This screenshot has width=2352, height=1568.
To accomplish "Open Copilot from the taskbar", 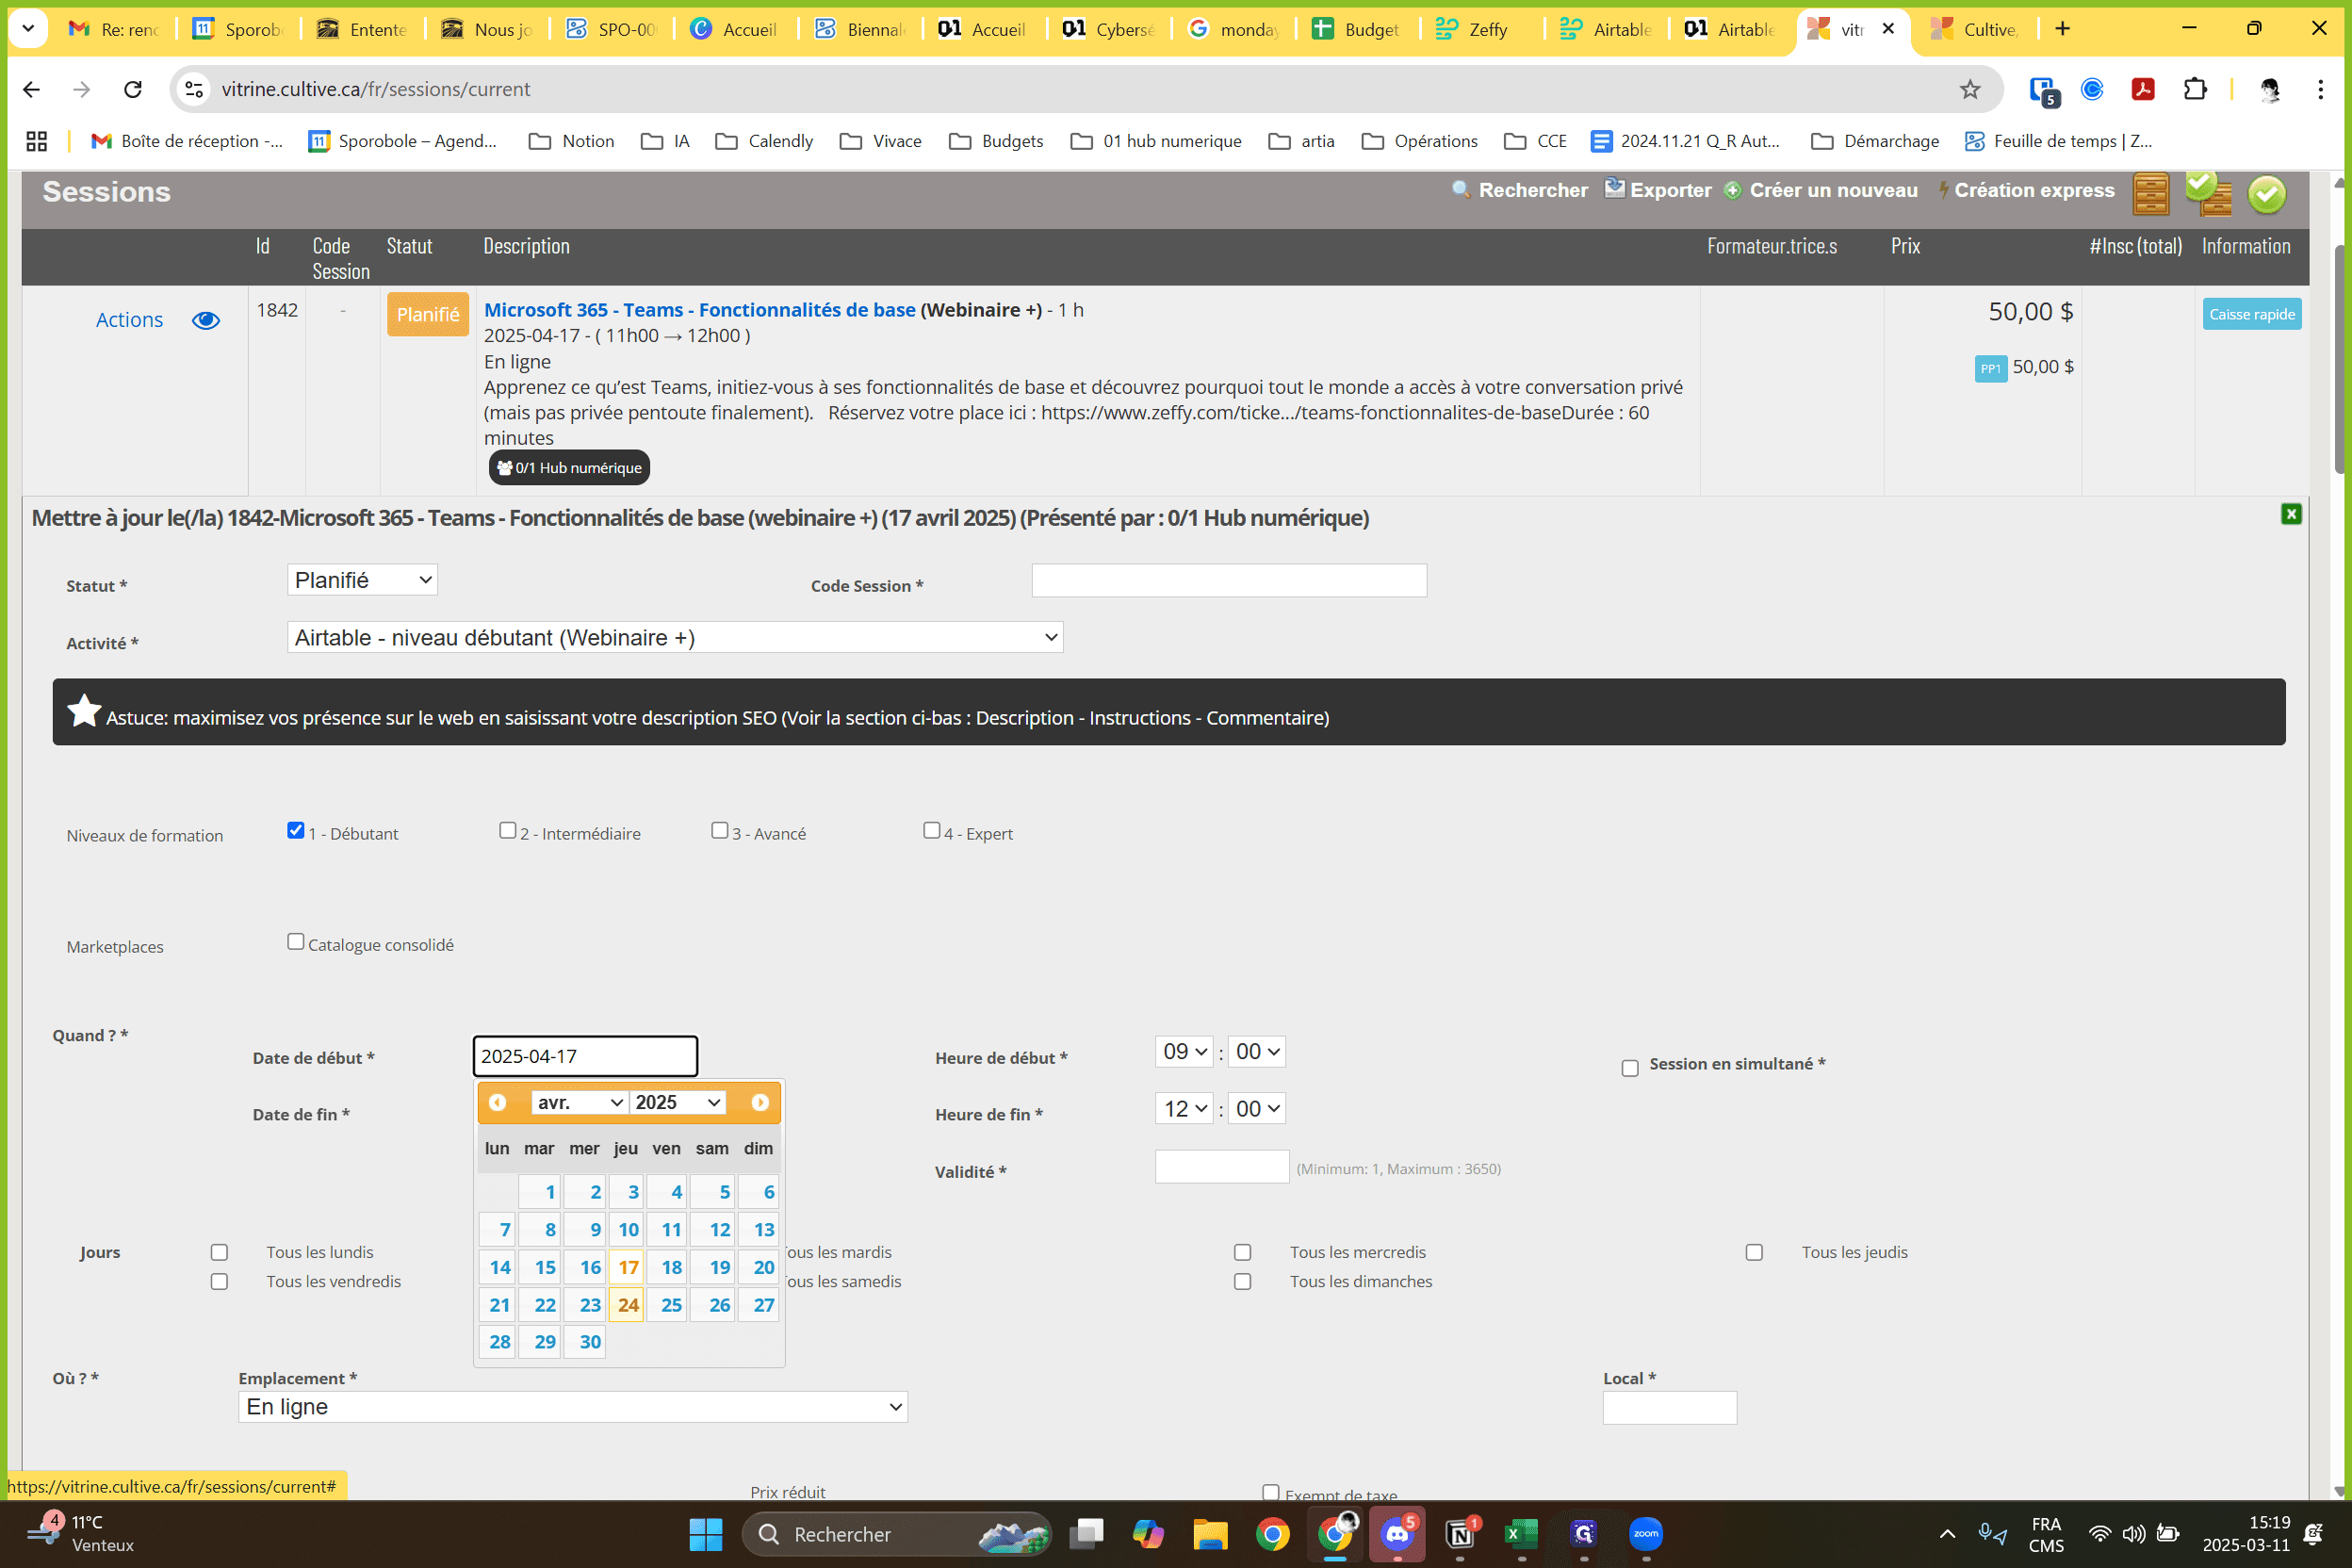I will point(1148,1534).
